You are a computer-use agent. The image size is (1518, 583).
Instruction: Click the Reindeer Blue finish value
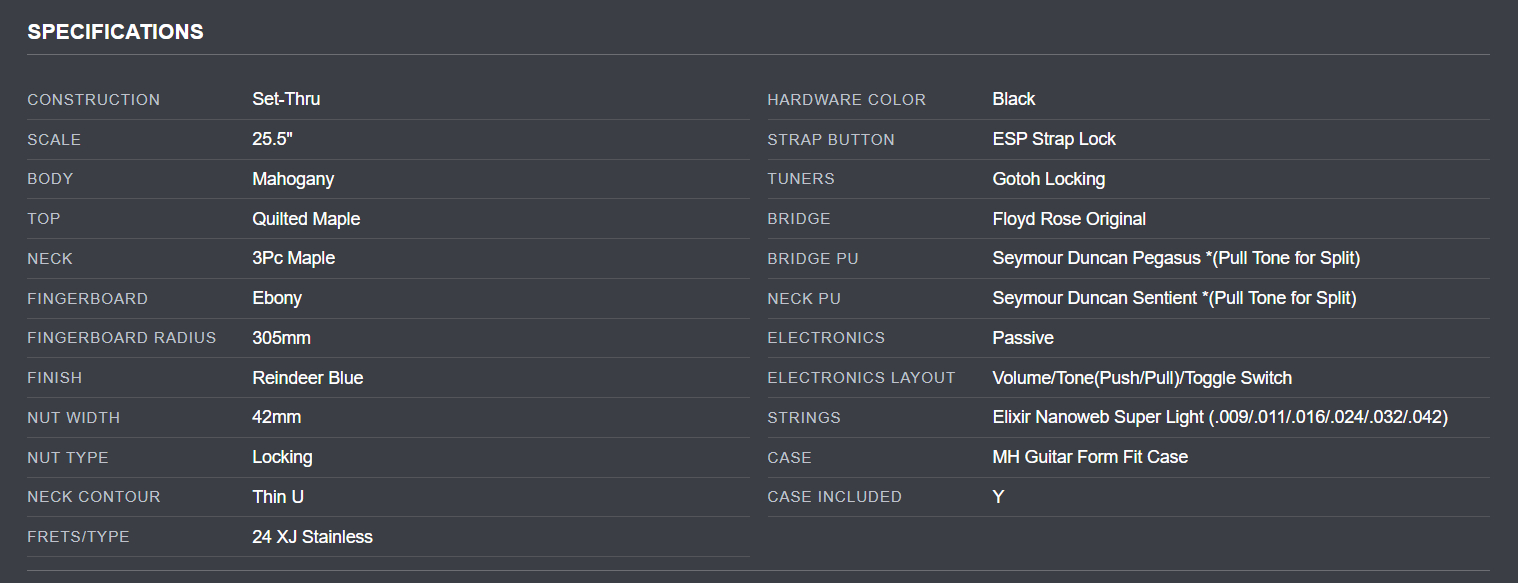click(308, 378)
